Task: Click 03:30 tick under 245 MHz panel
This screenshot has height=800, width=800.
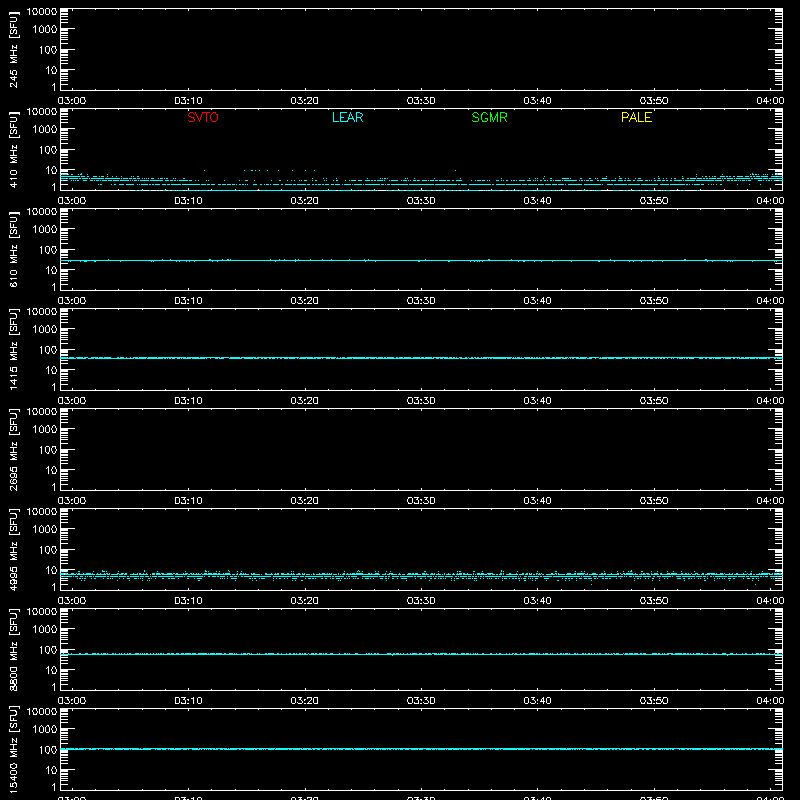Action: click(x=421, y=101)
